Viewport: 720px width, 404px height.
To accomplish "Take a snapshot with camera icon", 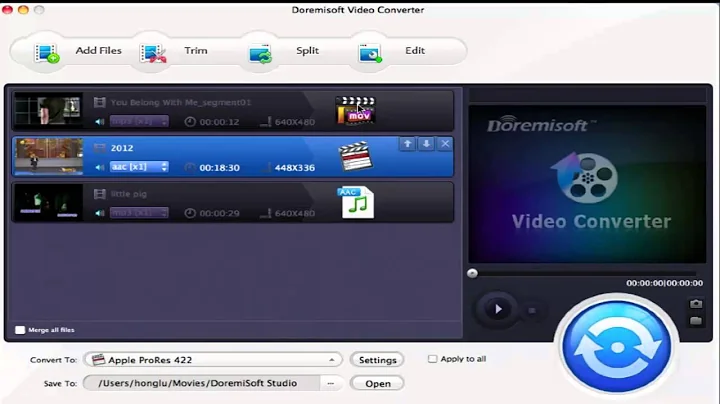I will tap(696, 304).
